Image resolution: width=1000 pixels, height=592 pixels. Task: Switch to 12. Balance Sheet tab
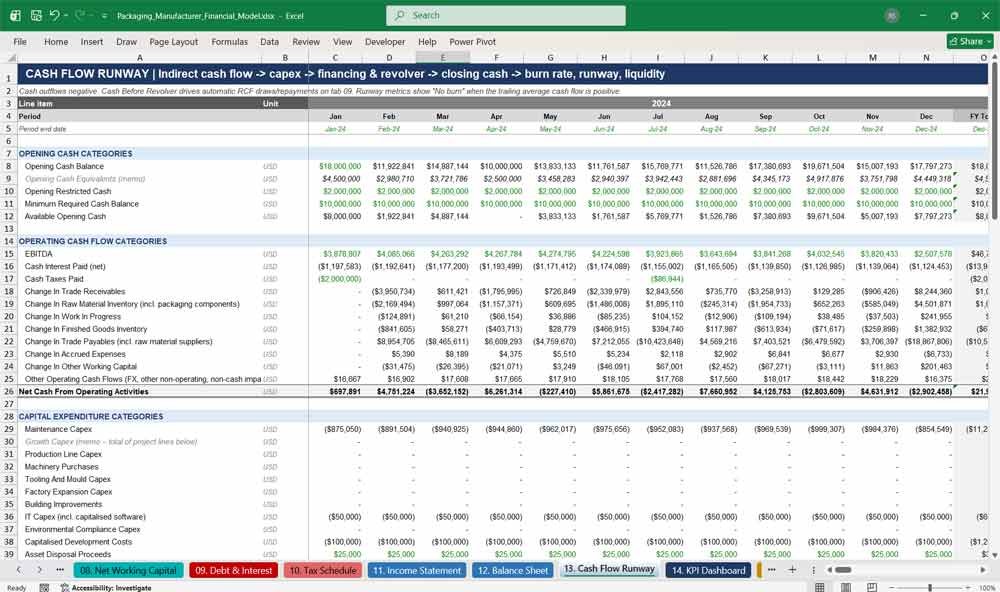[513, 570]
